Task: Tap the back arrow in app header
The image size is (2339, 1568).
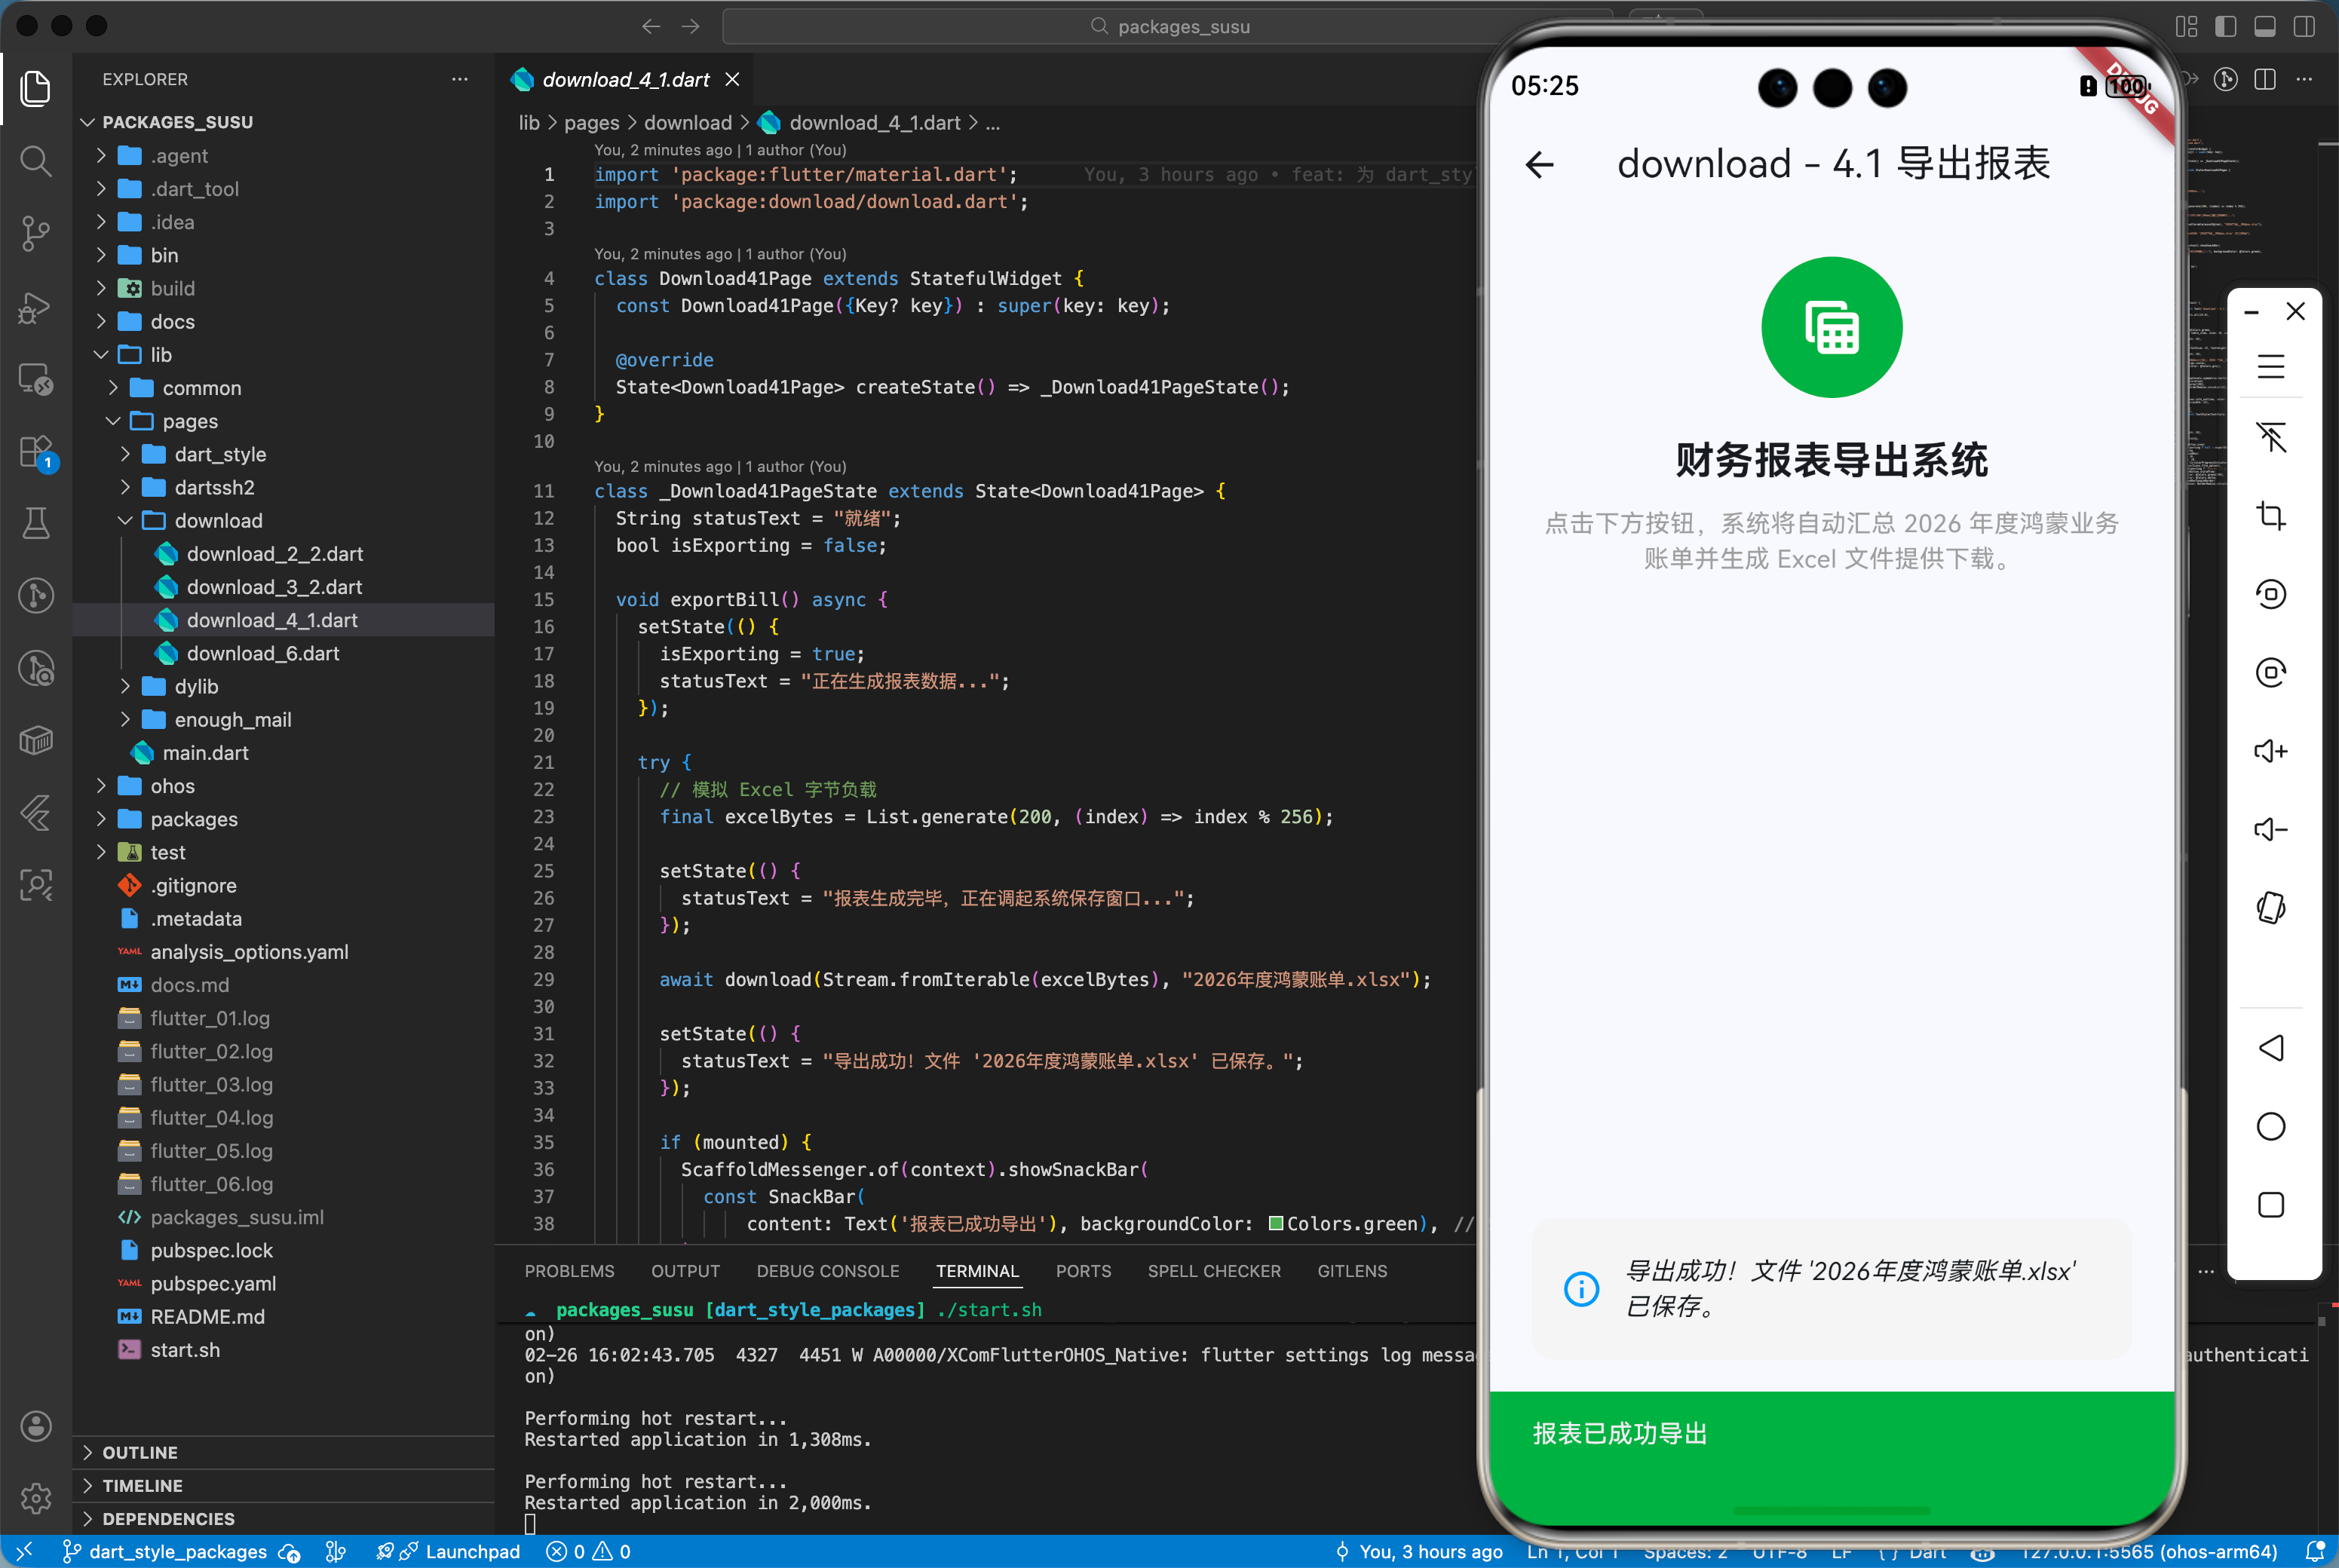Action: pyautogui.click(x=1540, y=165)
